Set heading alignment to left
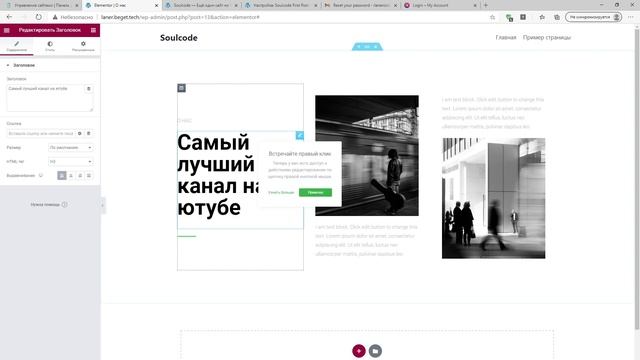Viewport: 640px width, 360px height. click(62, 176)
